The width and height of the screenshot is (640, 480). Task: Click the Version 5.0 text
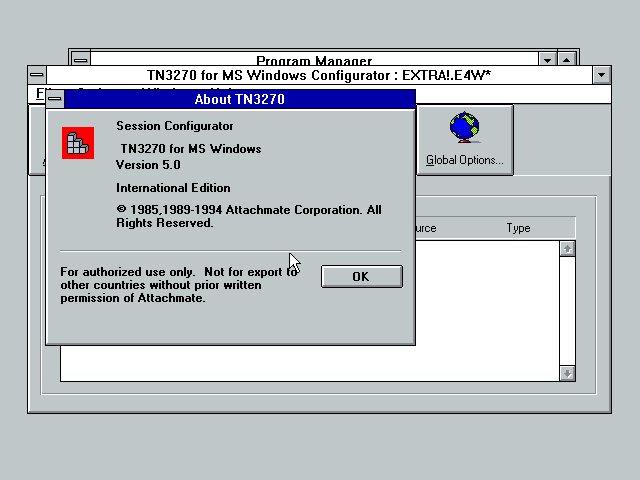pos(148,165)
